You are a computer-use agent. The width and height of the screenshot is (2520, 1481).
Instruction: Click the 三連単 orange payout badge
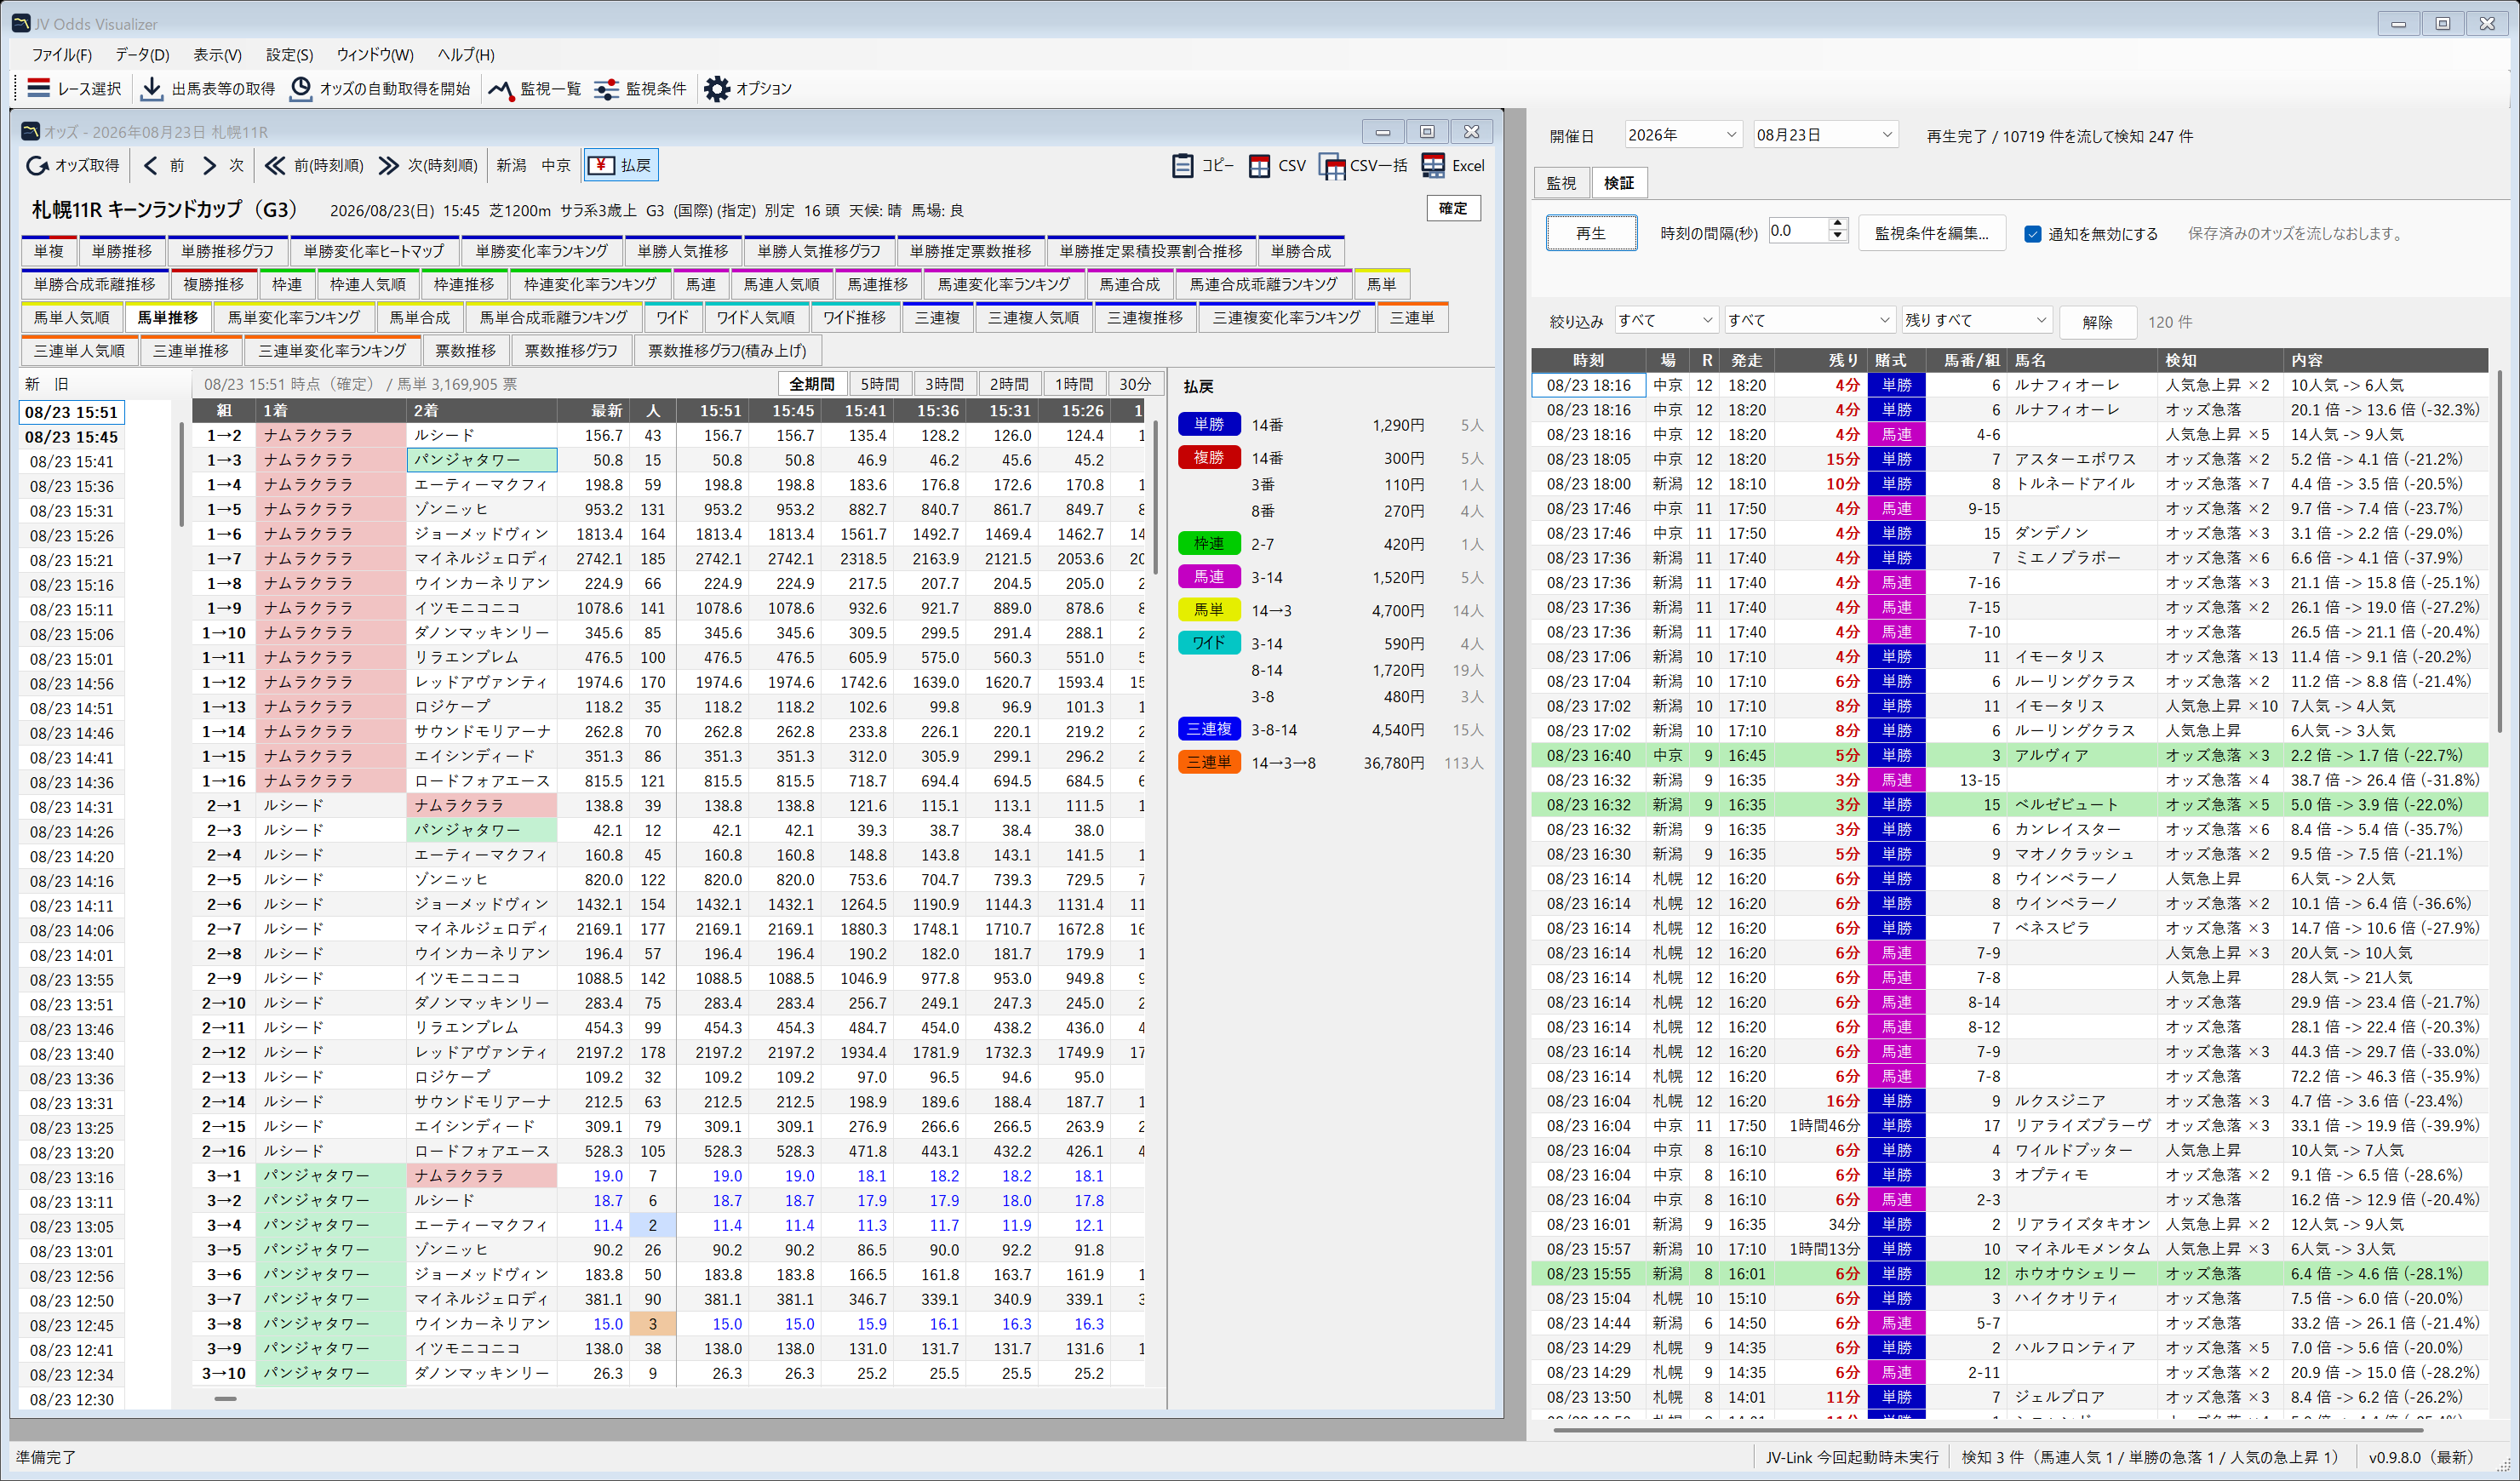coord(1209,762)
